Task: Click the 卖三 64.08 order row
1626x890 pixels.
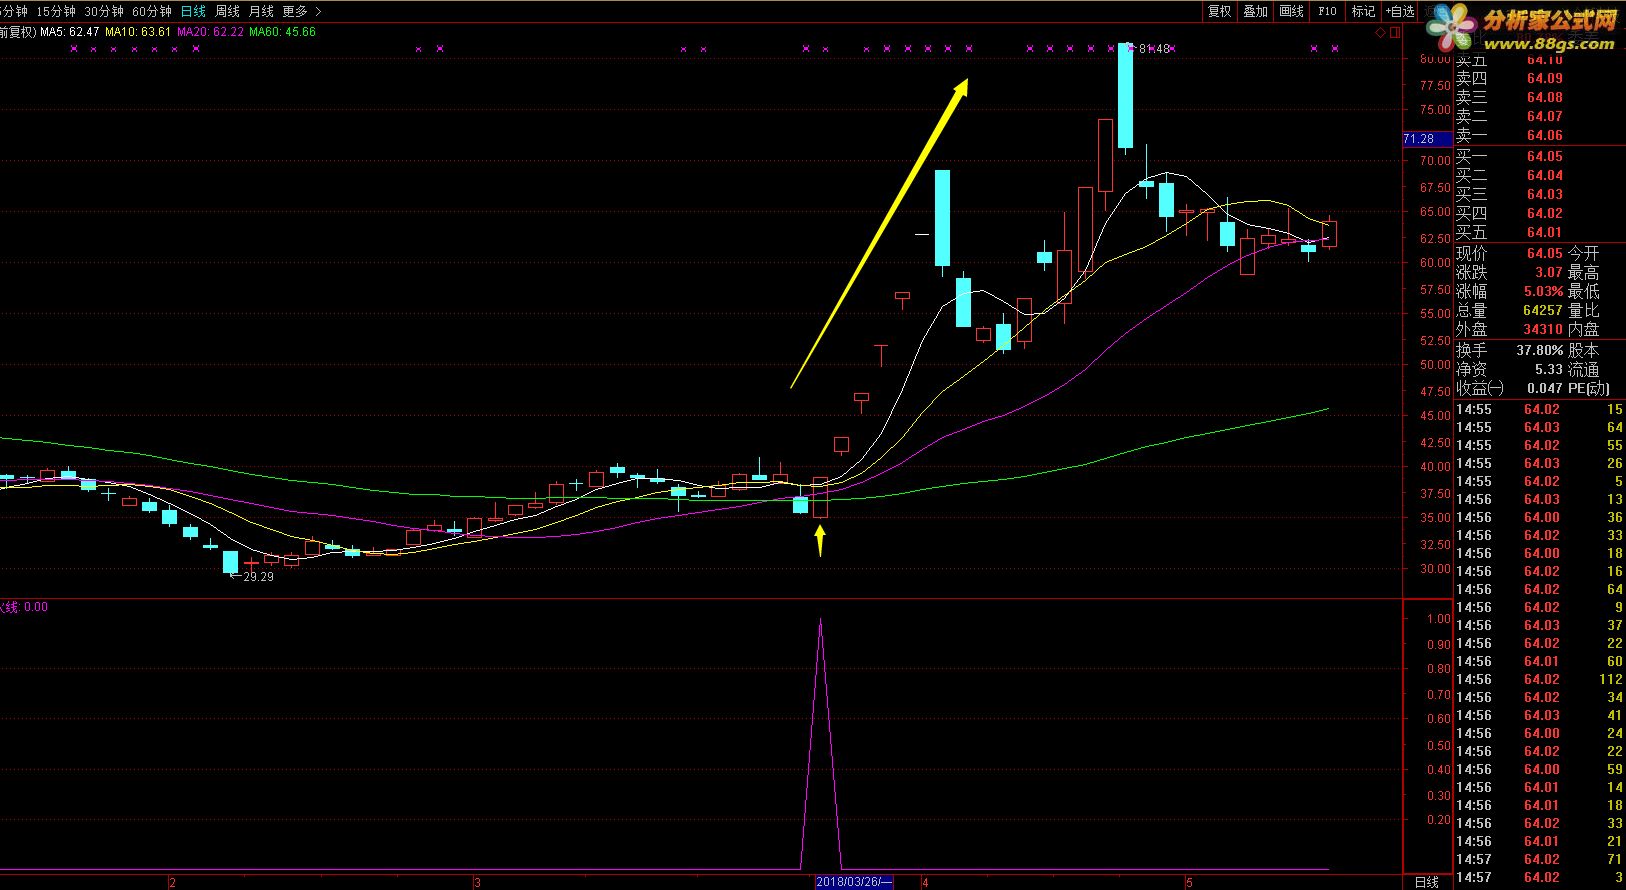Action: point(1510,97)
